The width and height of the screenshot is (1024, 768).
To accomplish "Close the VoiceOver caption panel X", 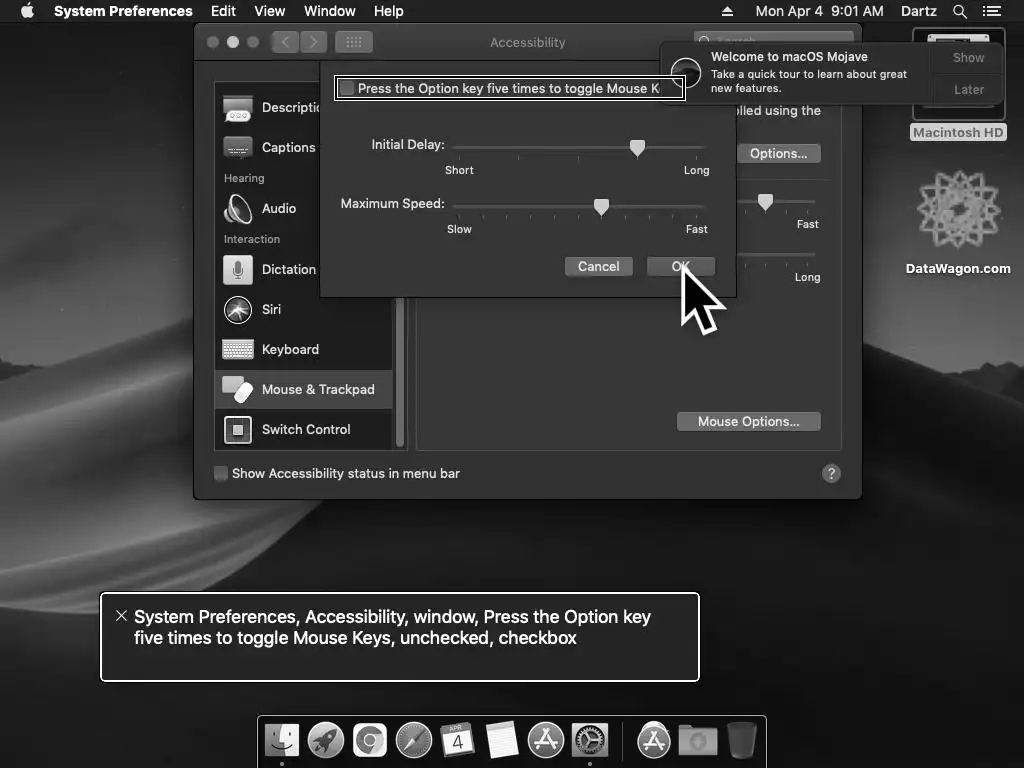I will 121,615.
